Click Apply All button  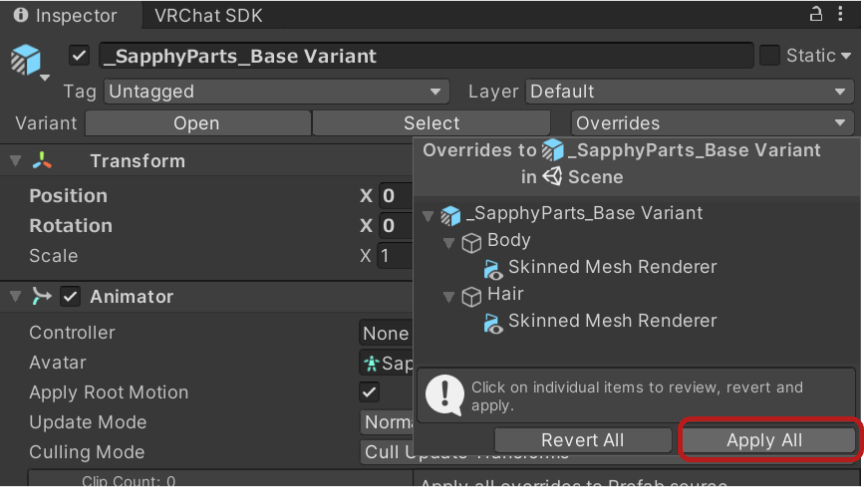[x=769, y=440]
